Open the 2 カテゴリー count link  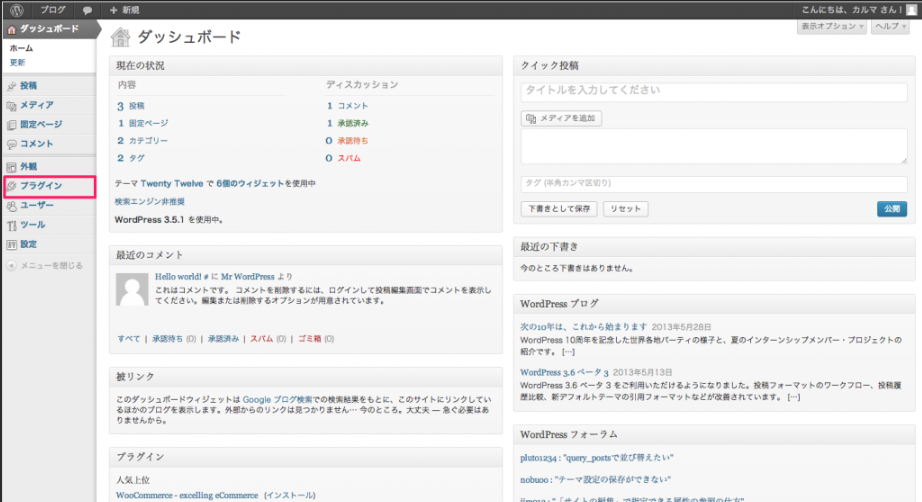coord(142,141)
